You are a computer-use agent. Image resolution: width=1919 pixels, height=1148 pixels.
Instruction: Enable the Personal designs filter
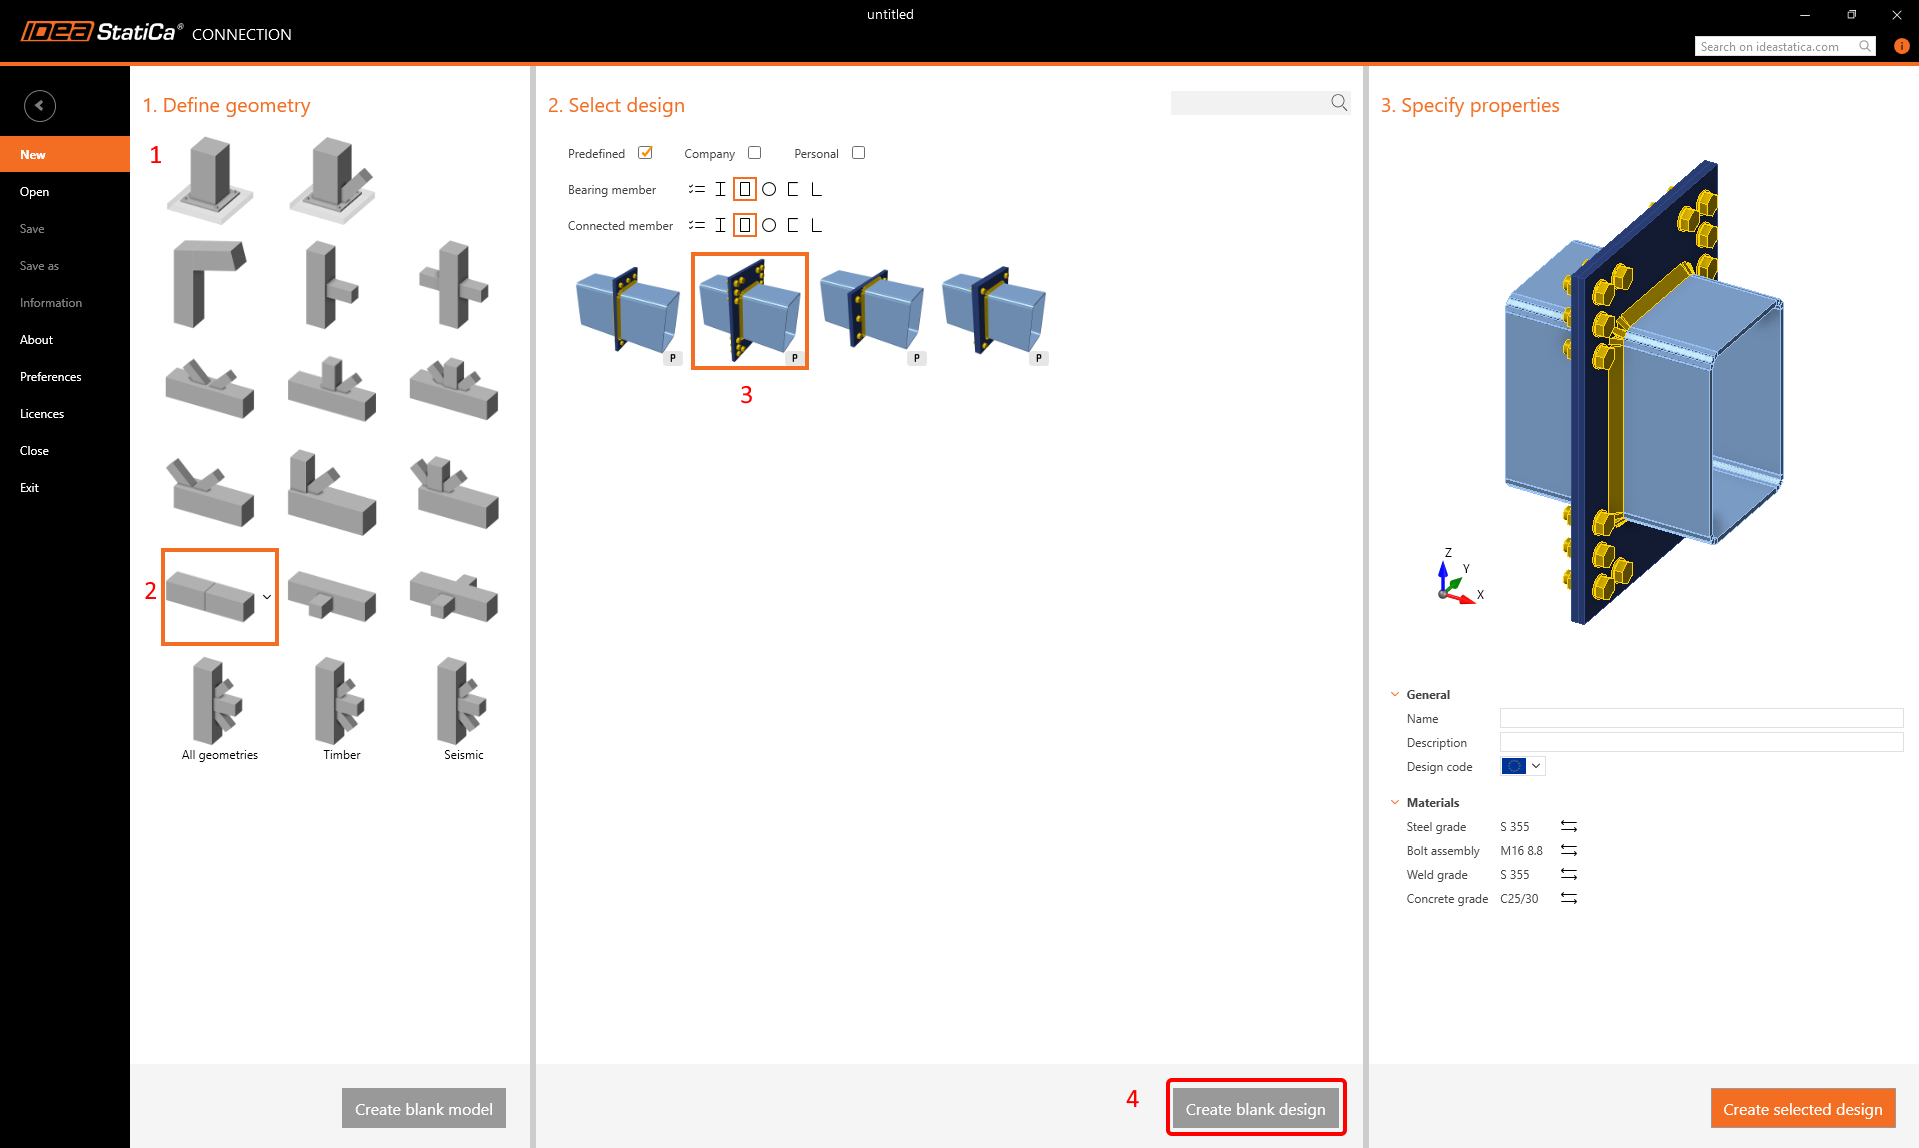pos(858,152)
